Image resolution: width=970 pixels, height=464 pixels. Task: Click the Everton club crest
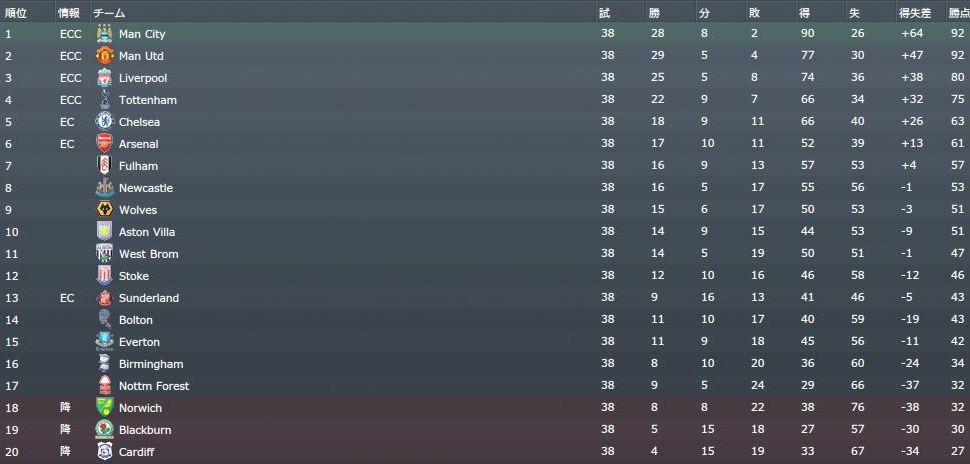coord(104,342)
